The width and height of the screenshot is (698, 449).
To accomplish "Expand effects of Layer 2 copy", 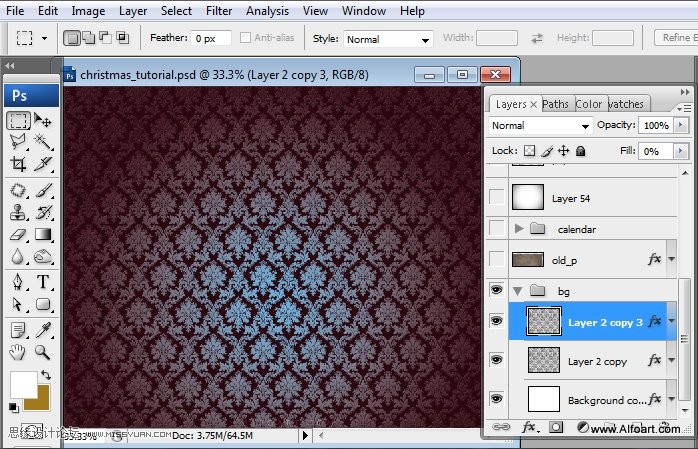I will tap(672, 360).
